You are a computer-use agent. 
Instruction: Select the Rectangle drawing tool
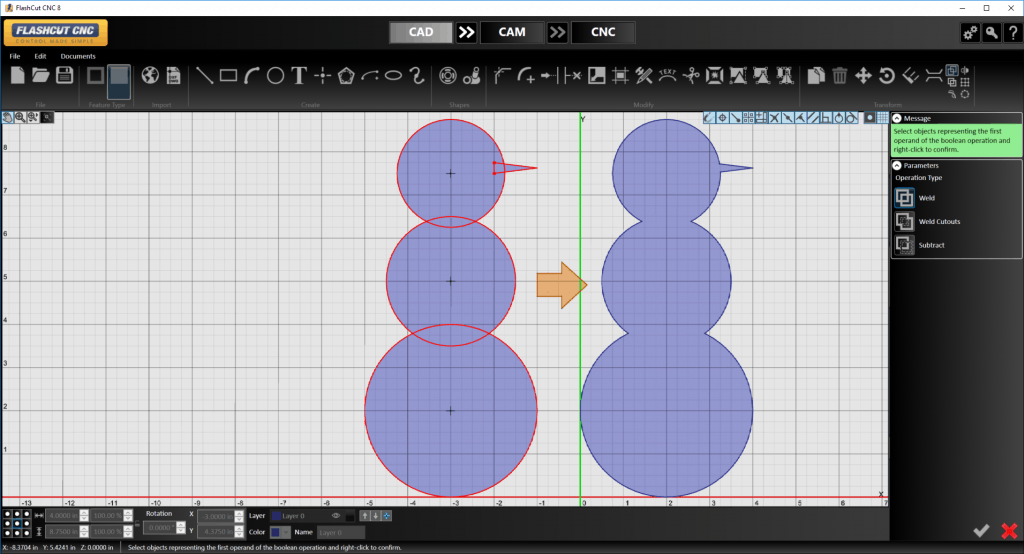coord(228,75)
